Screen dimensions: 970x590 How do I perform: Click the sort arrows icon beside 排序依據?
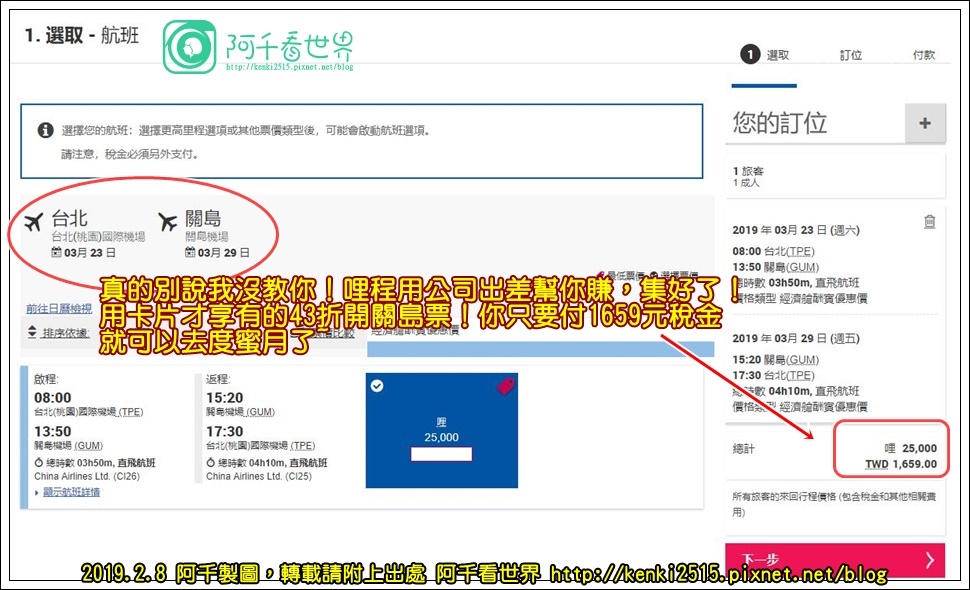[x=32, y=332]
